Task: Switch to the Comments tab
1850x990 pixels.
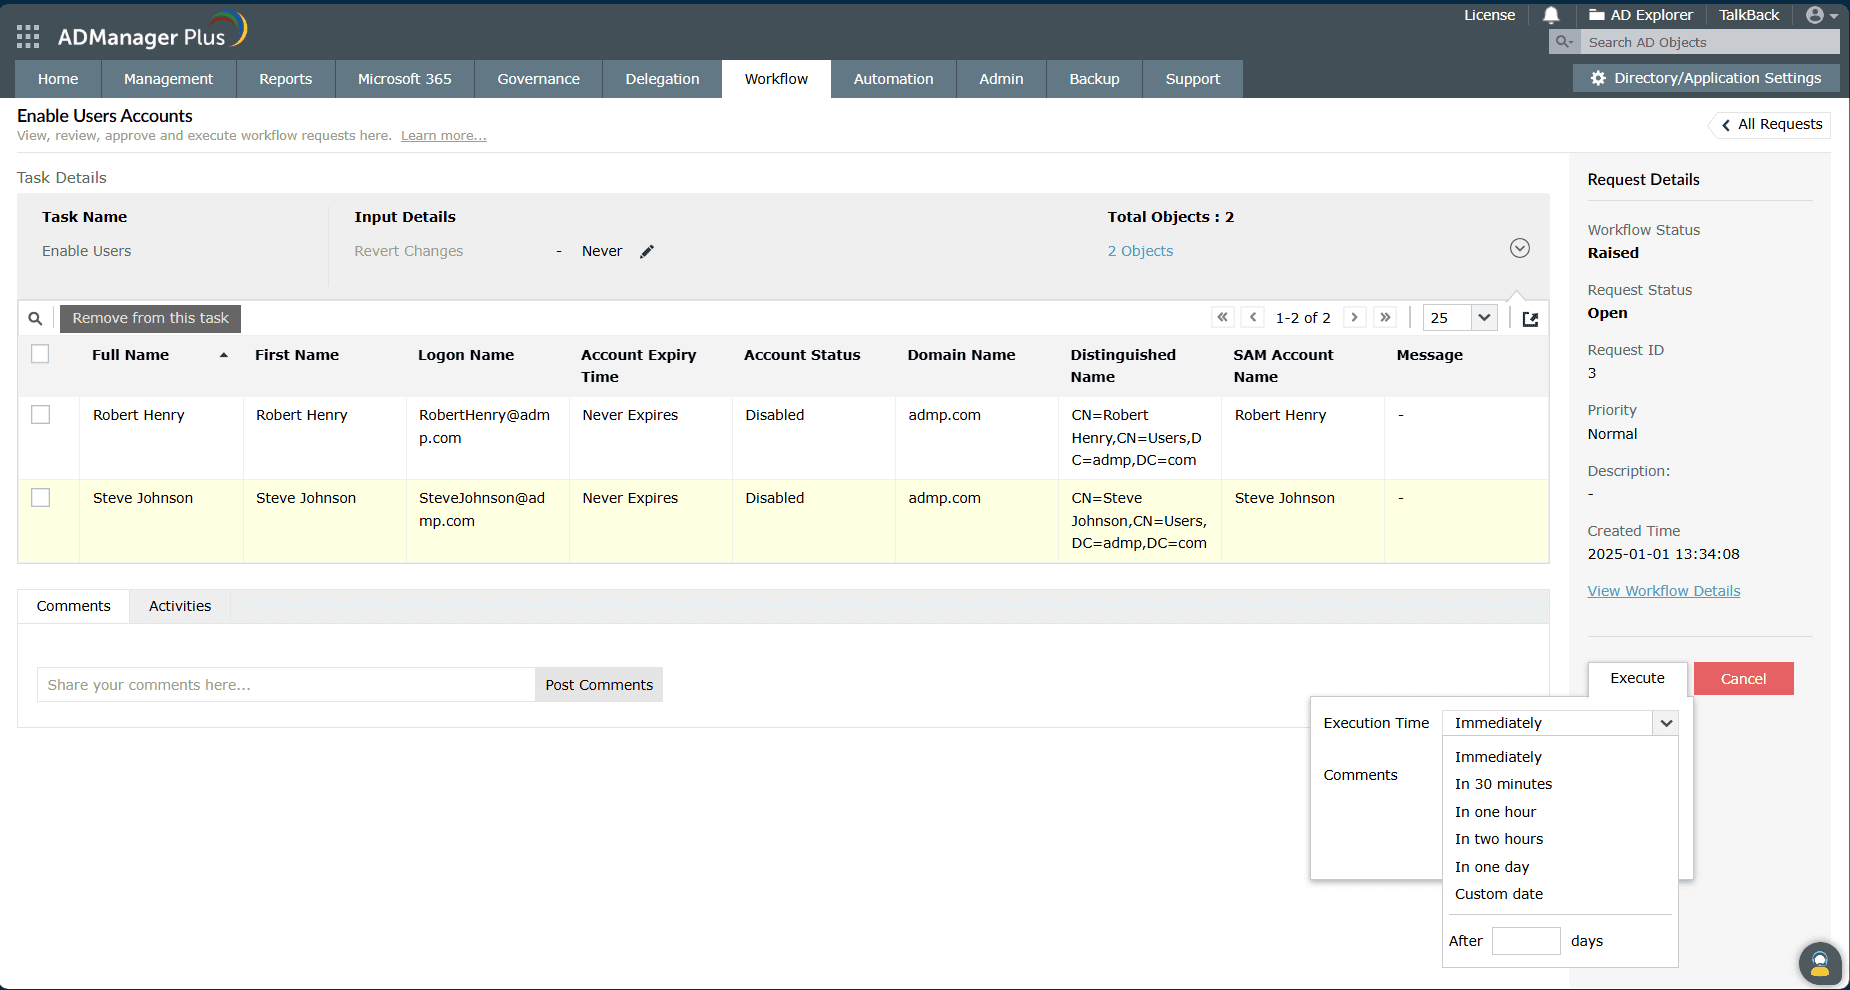Action: click(74, 606)
